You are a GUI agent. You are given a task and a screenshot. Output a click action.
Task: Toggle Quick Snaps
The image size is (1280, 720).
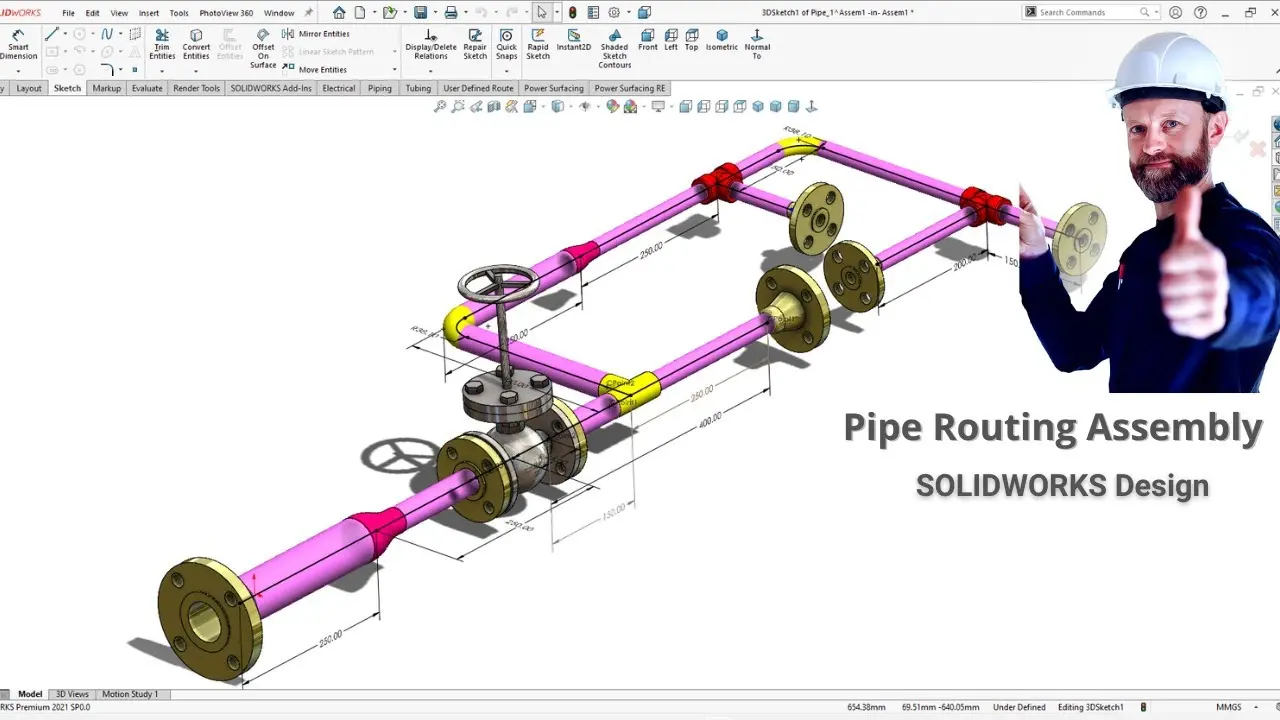pos(507,44)
